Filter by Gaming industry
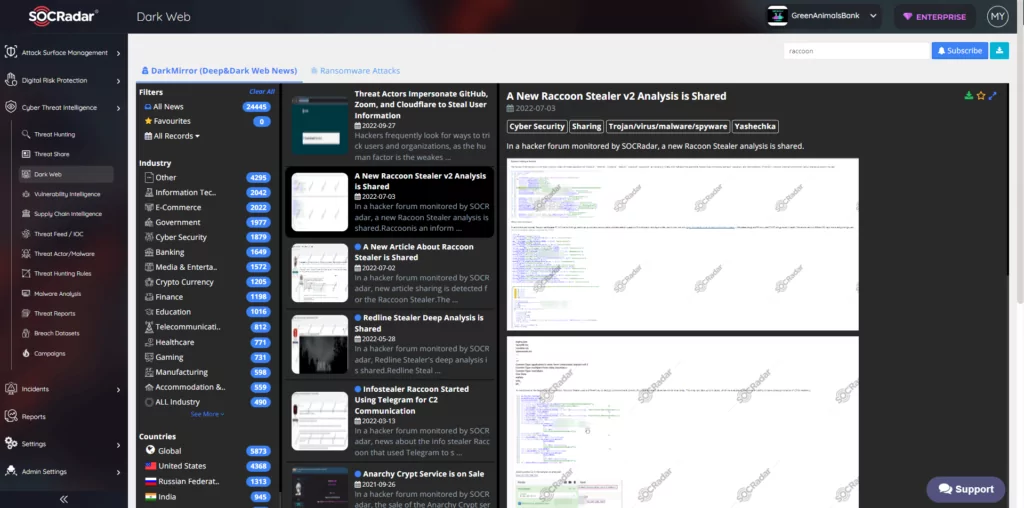 pyautogui.click(x=164, y=357)
